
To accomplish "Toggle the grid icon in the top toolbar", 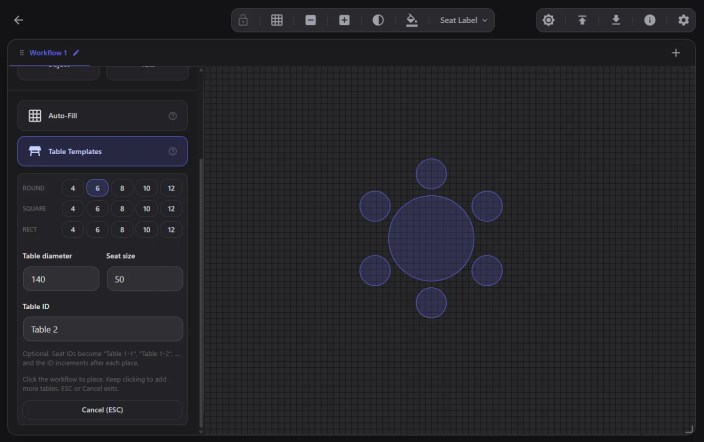I will pos(277,20).
